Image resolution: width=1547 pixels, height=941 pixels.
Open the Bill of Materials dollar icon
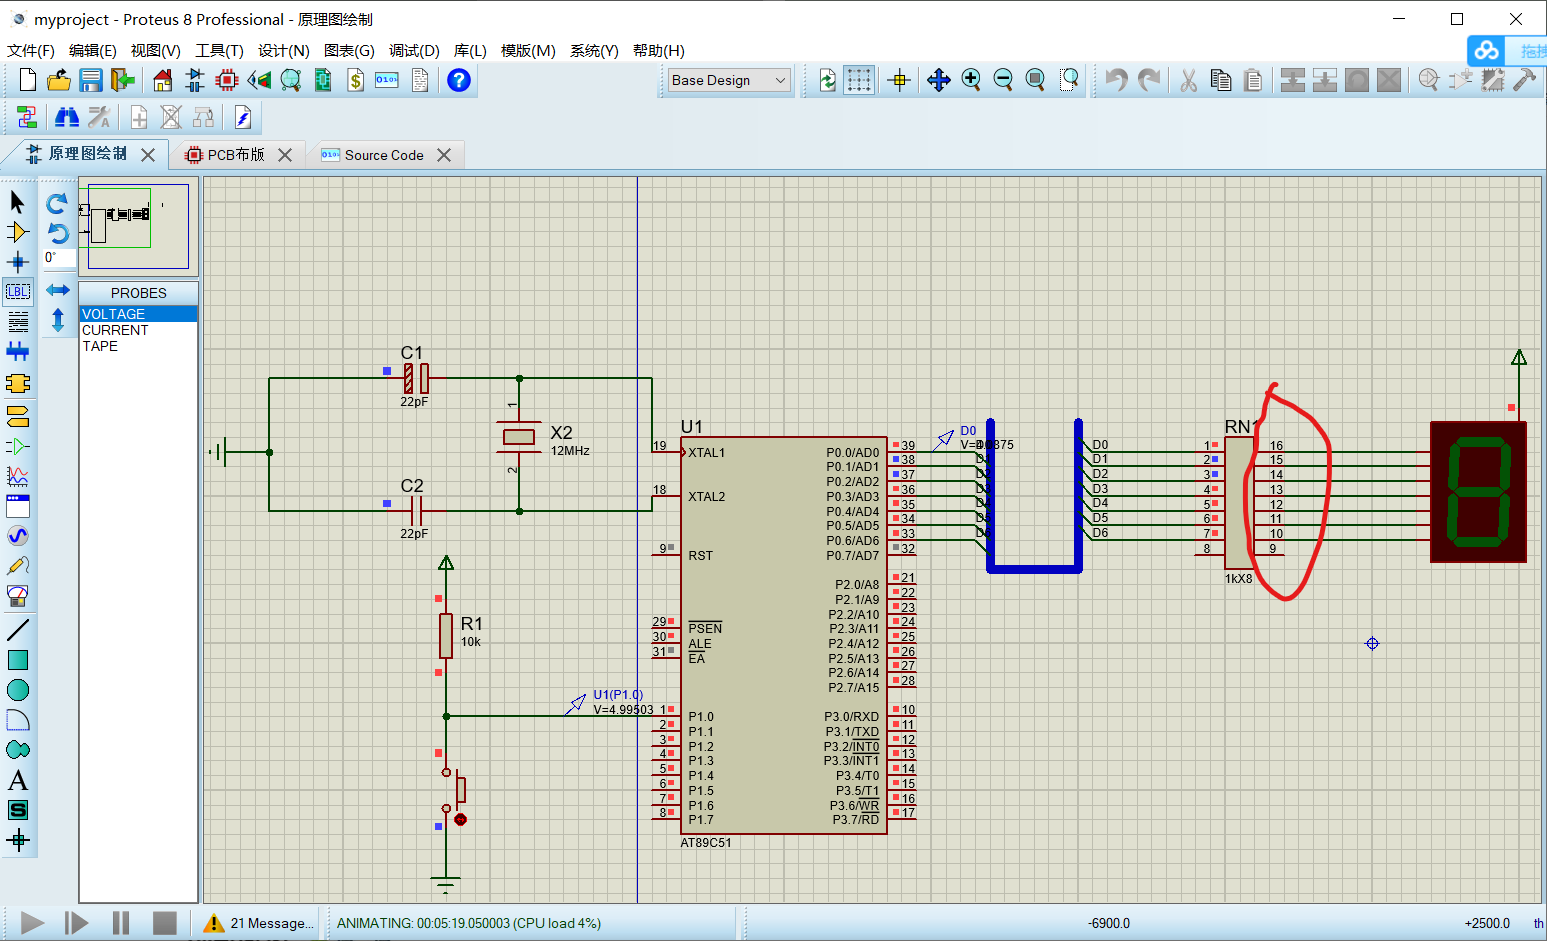(x=355, y=81)
